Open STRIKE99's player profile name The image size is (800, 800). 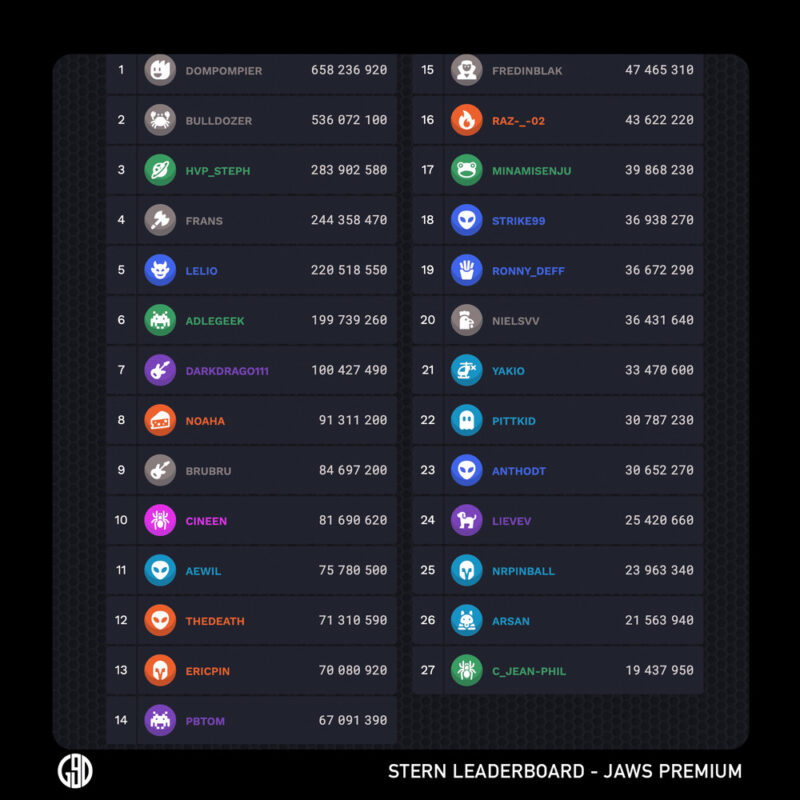518,221
